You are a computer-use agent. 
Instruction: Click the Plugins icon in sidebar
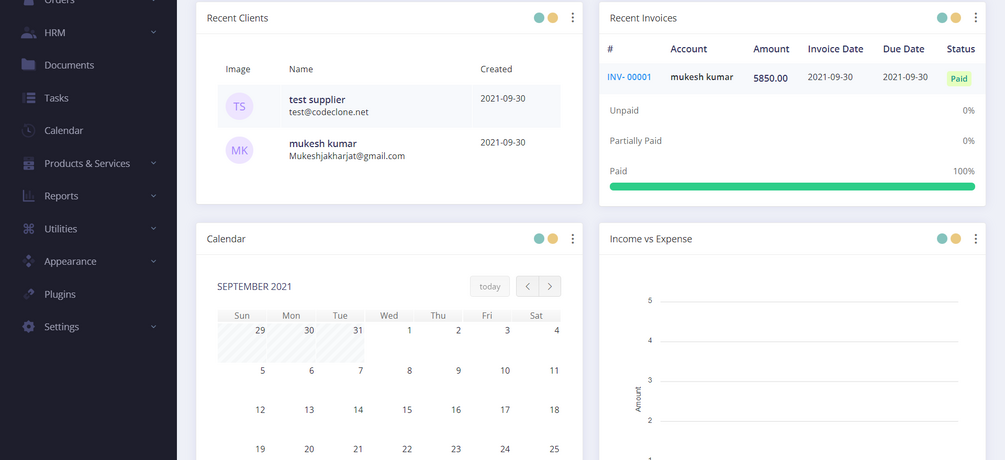pos(28,294)
